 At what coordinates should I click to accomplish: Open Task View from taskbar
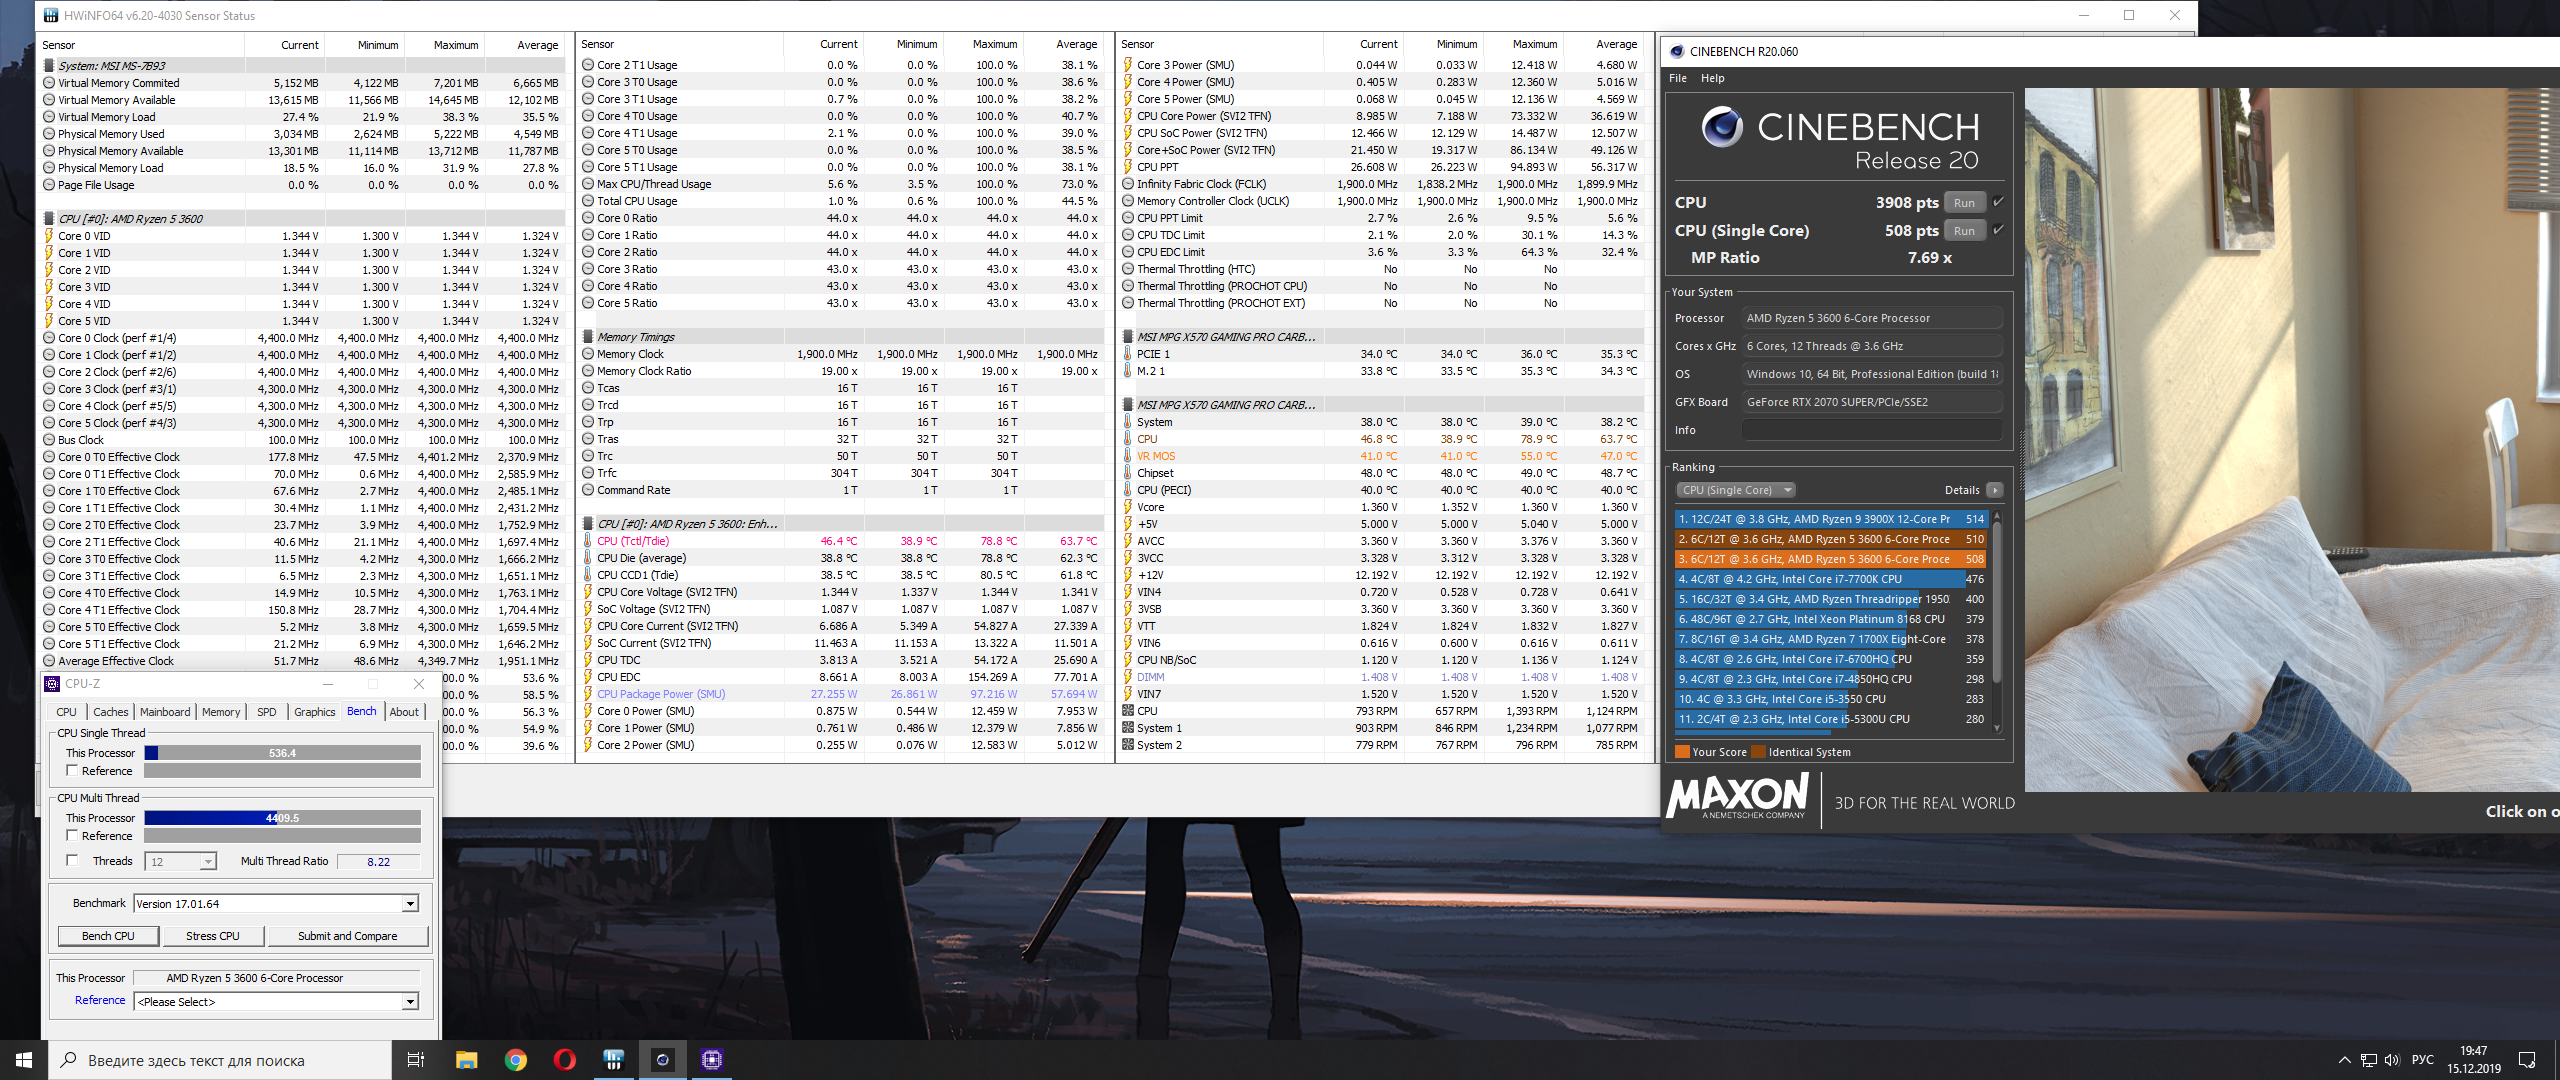point(416,1060)
